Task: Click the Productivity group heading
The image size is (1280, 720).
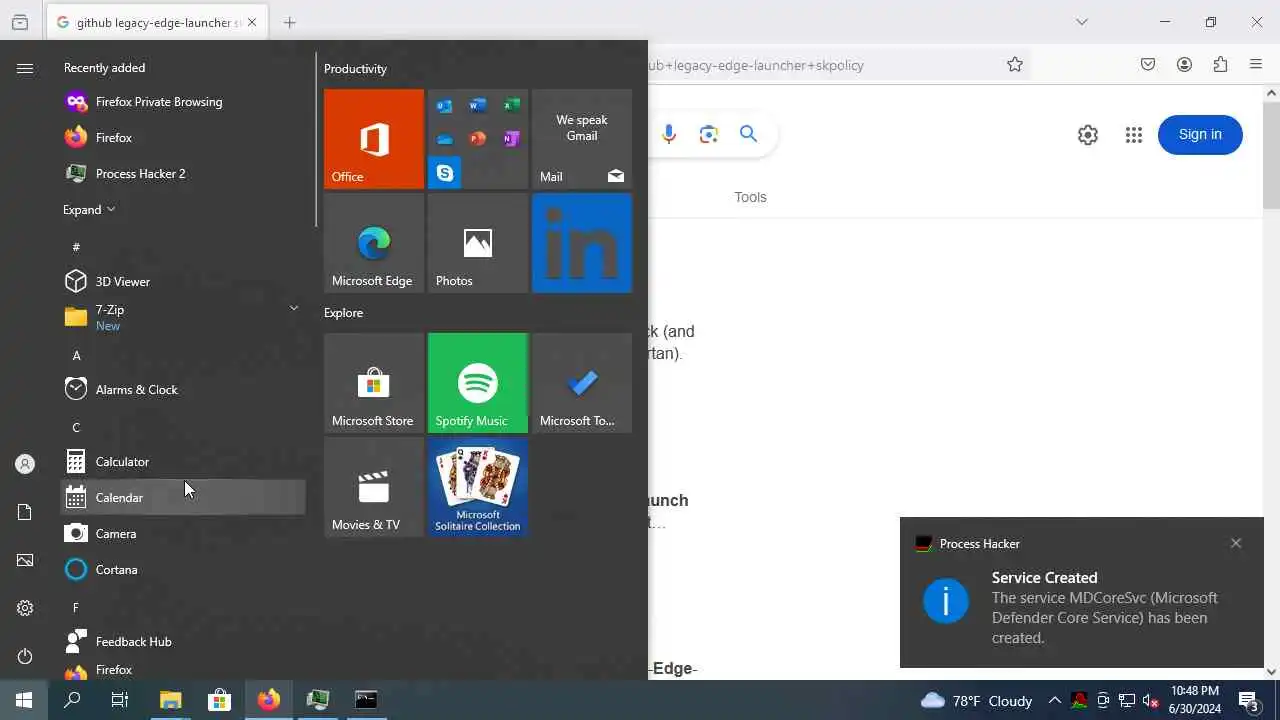Action: [355, 69]
